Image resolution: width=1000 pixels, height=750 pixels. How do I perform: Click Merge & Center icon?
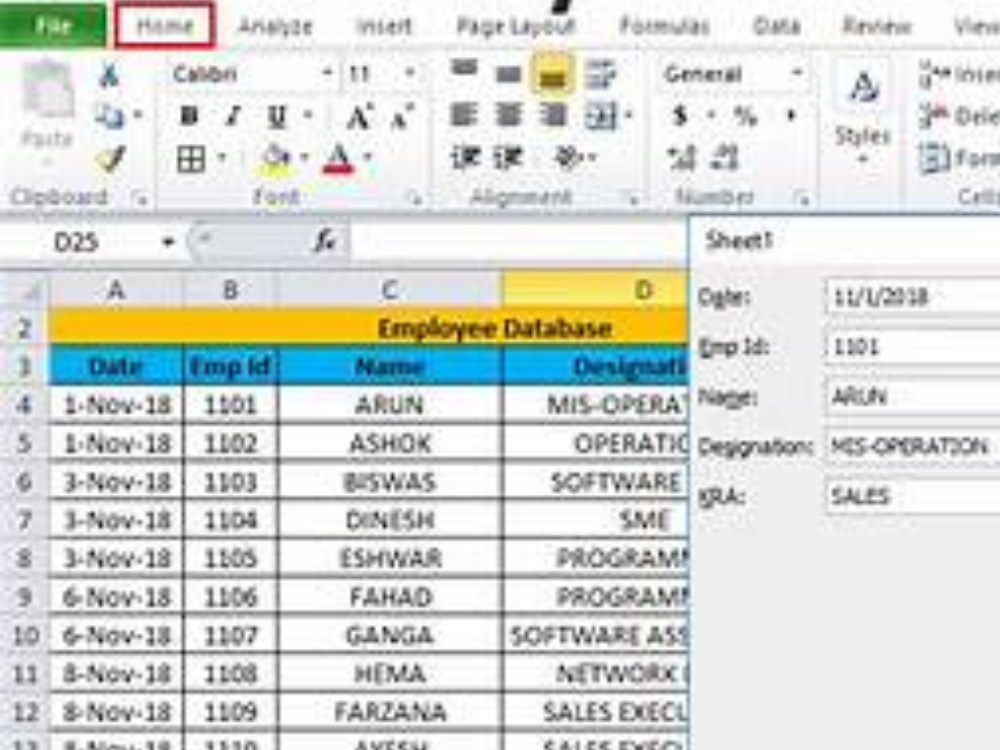coord(601,117)
